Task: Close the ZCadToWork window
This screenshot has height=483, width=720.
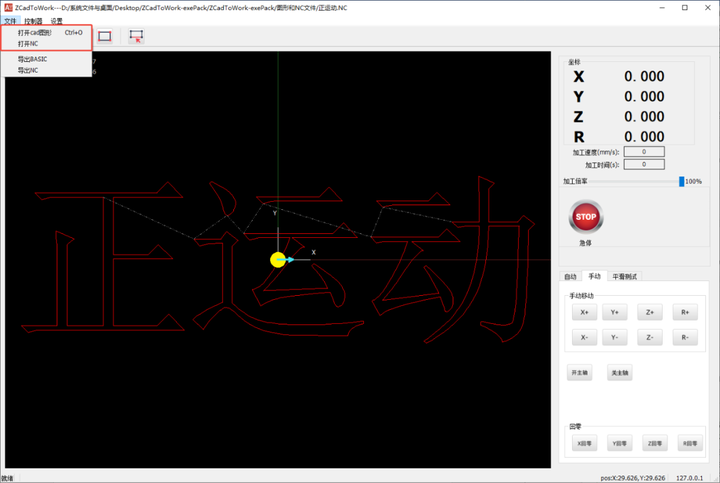Action: pyautogui.click(x=708, y=8)
